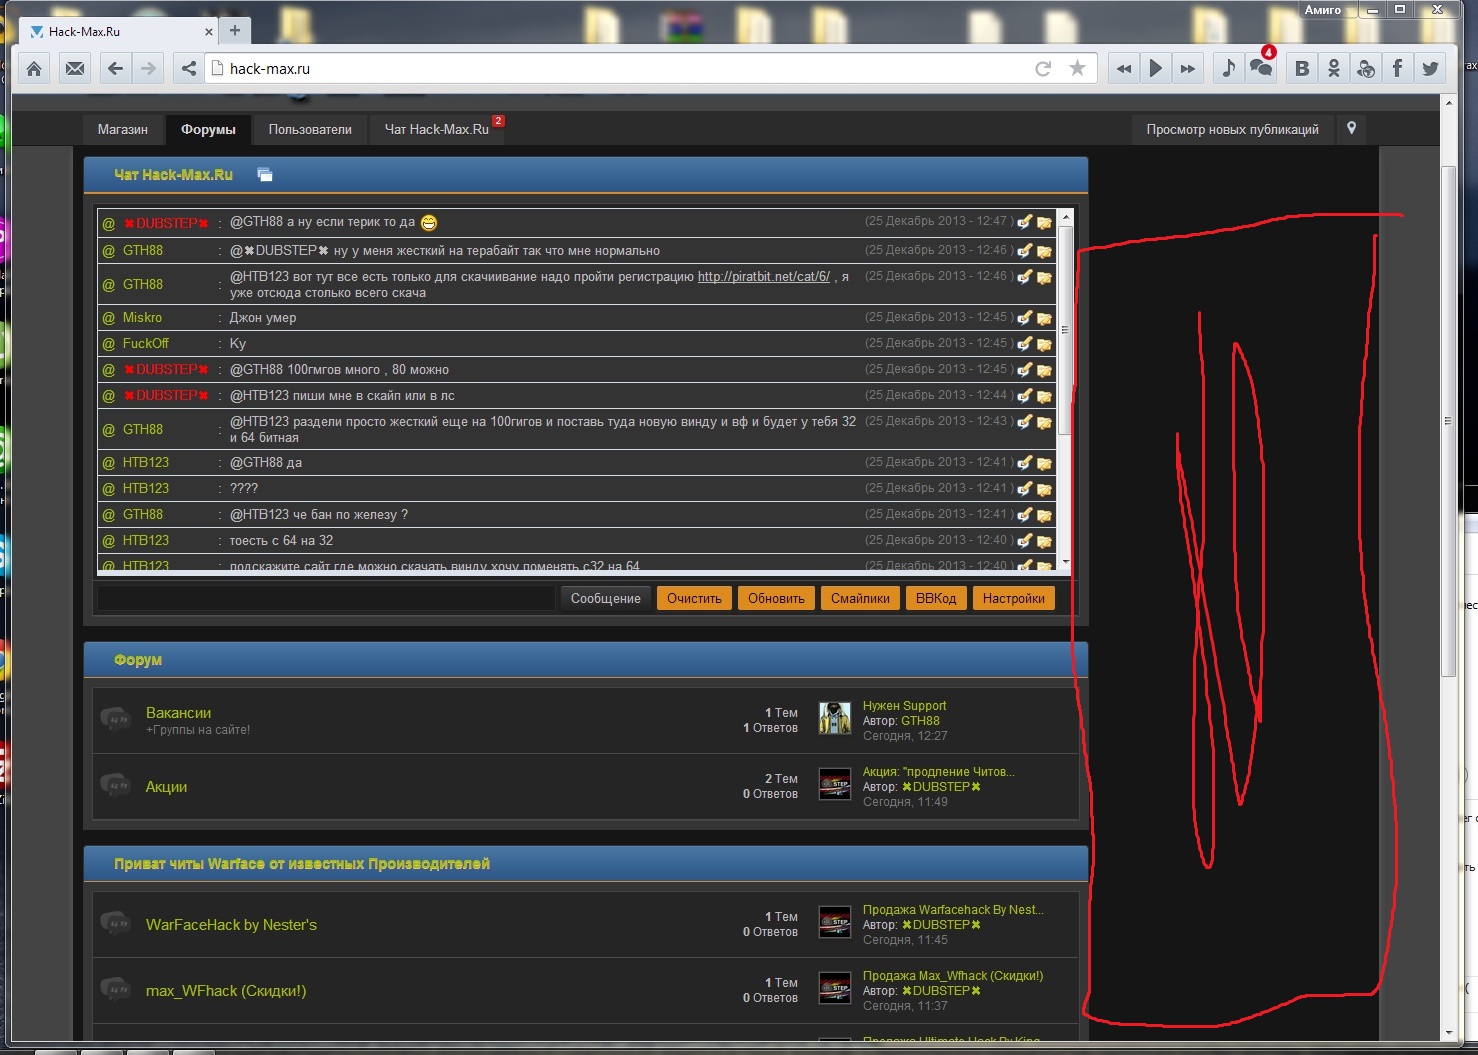Bookmark page with the star icon
This screenshot has height=1055, width=1478.
1077,68
